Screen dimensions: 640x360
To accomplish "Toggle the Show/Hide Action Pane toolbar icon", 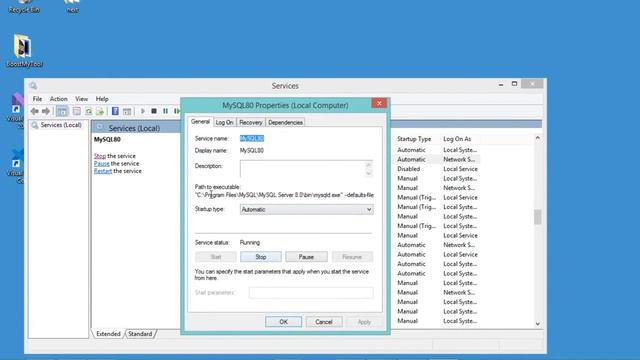I will click(x=127, y=111).
